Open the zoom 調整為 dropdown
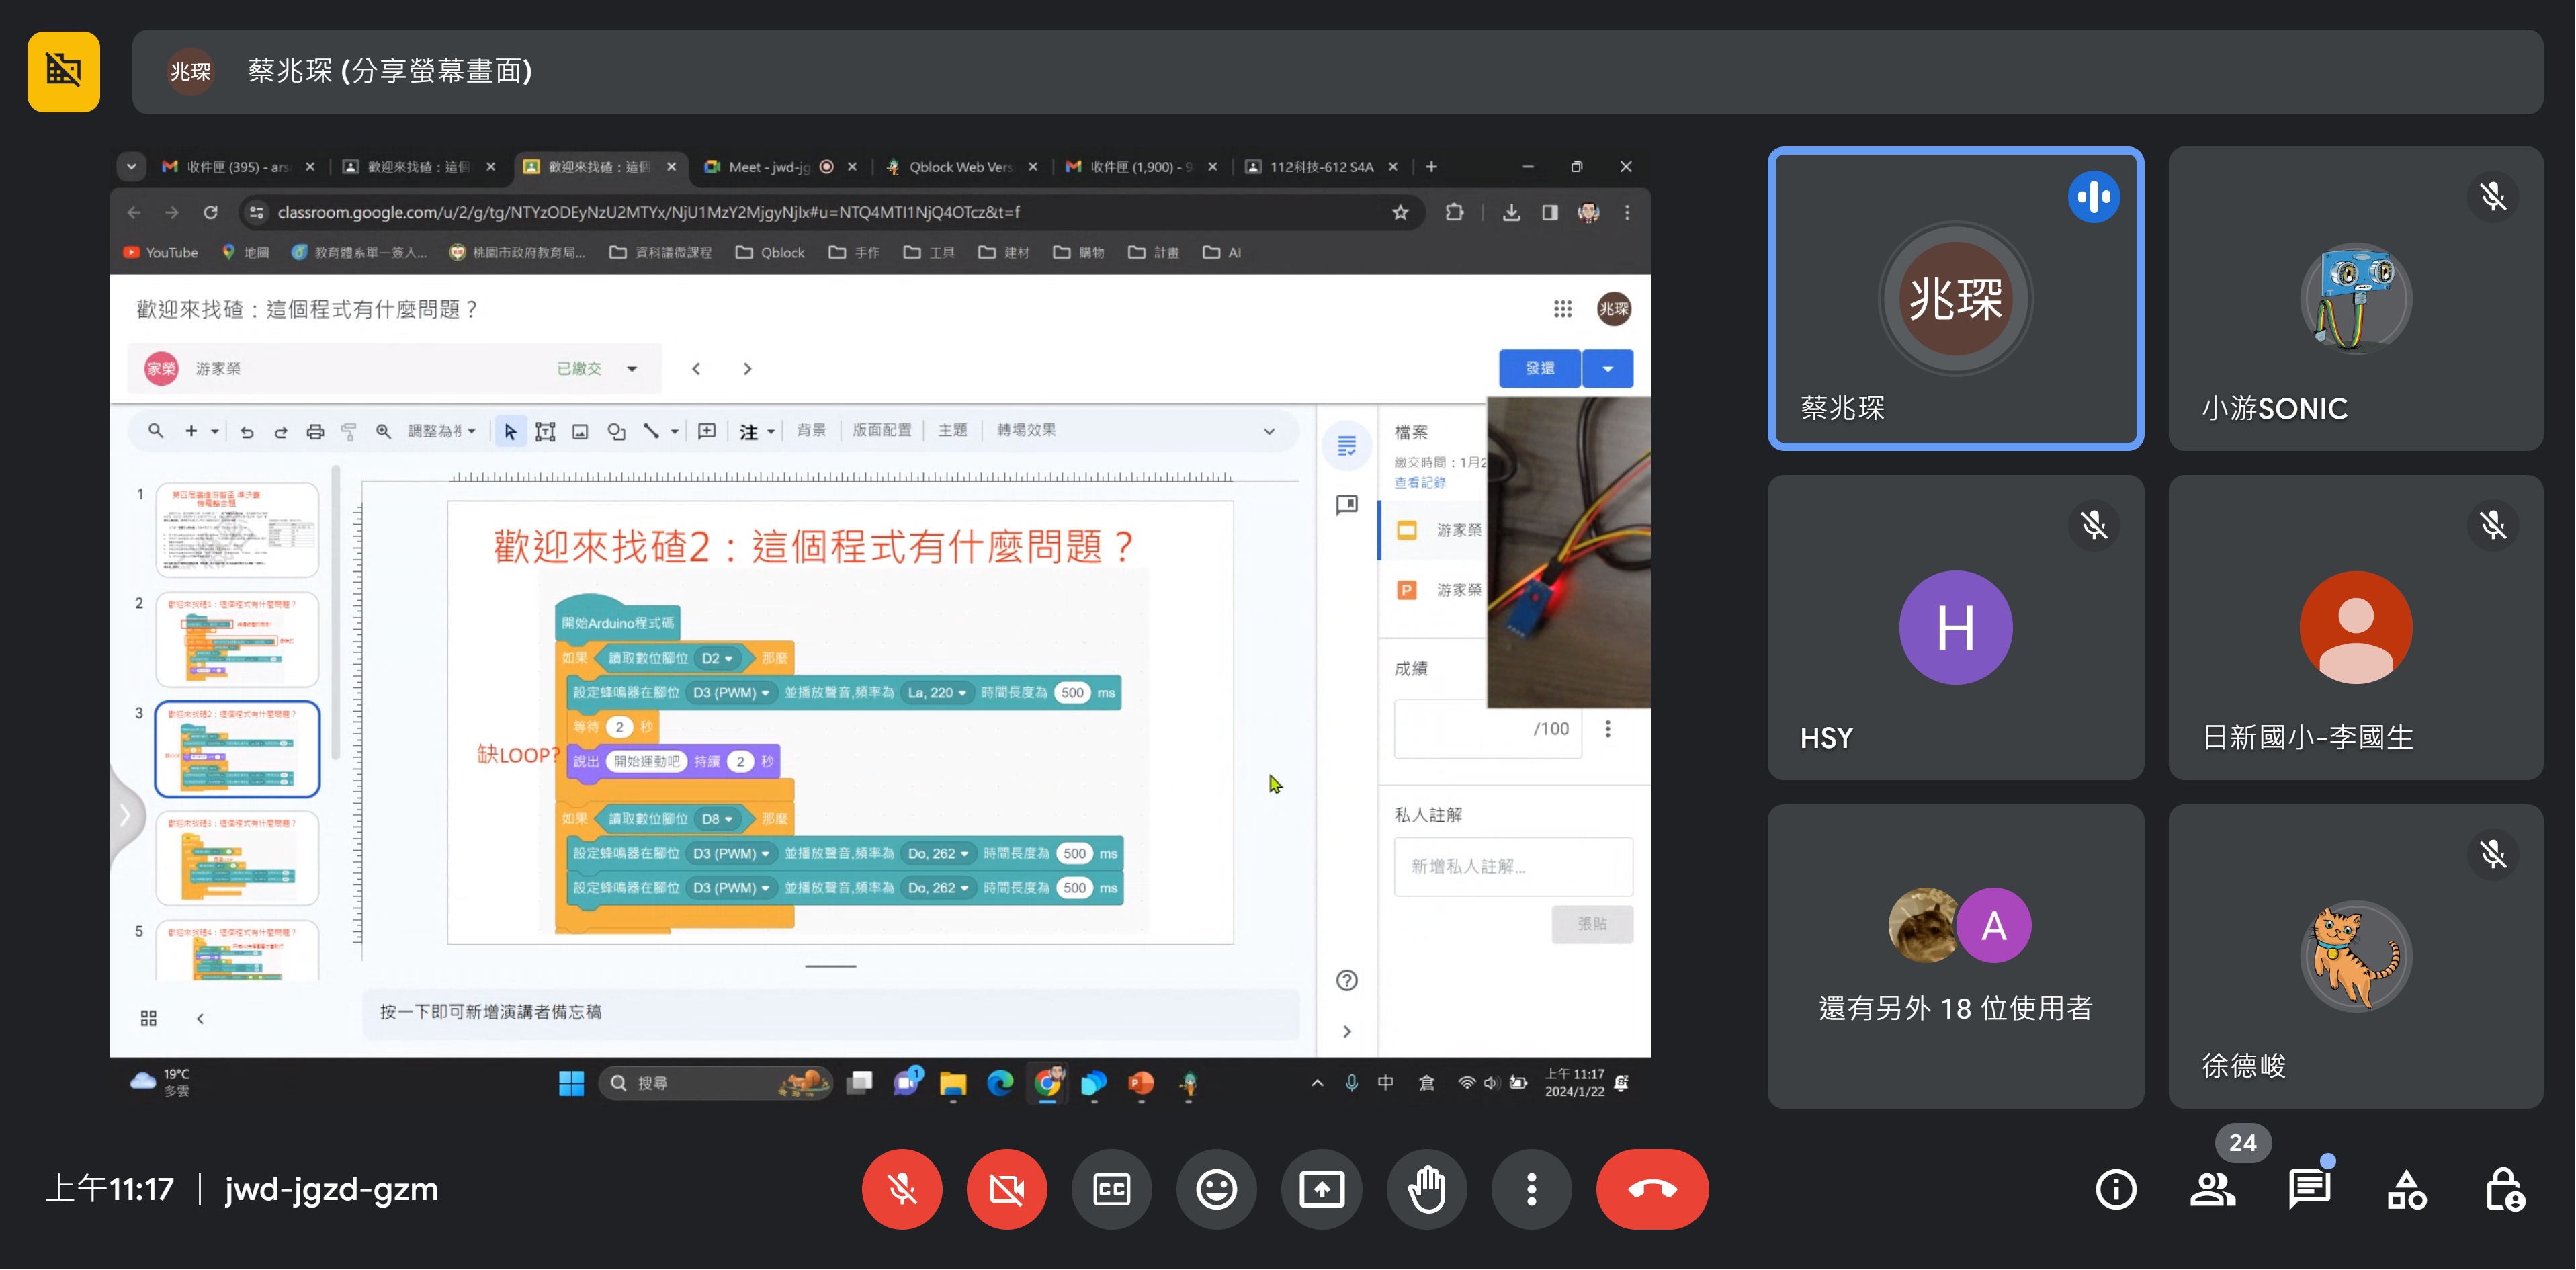This screenshot has width=2576, height=1270. click(441, 431)
